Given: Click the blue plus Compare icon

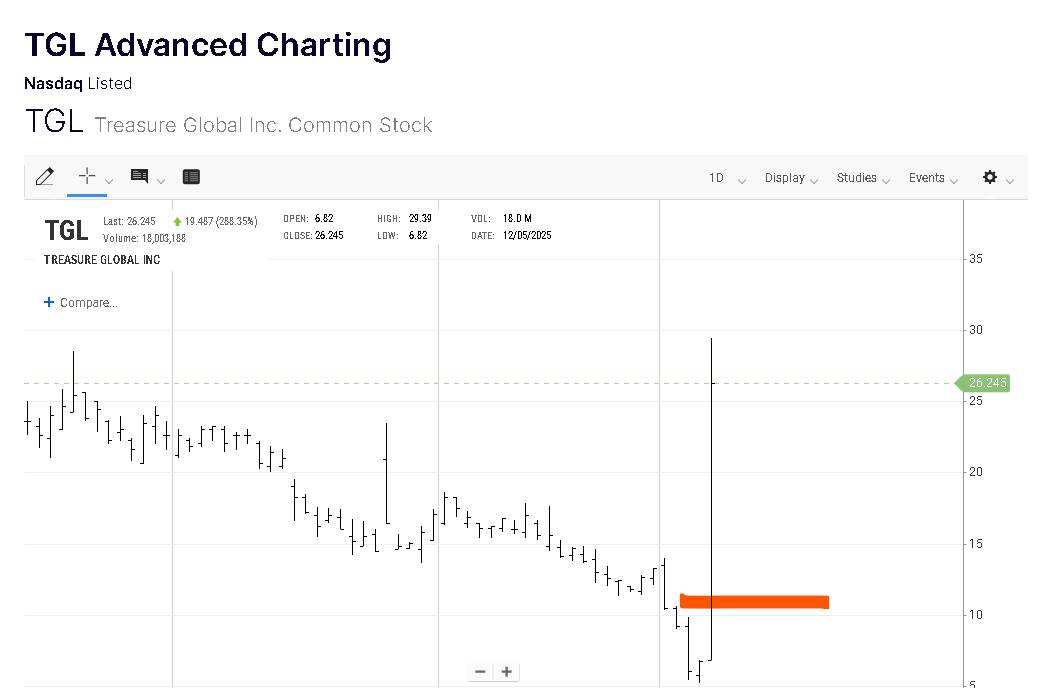Looking at the screenshot, I should tap(49, 302).
